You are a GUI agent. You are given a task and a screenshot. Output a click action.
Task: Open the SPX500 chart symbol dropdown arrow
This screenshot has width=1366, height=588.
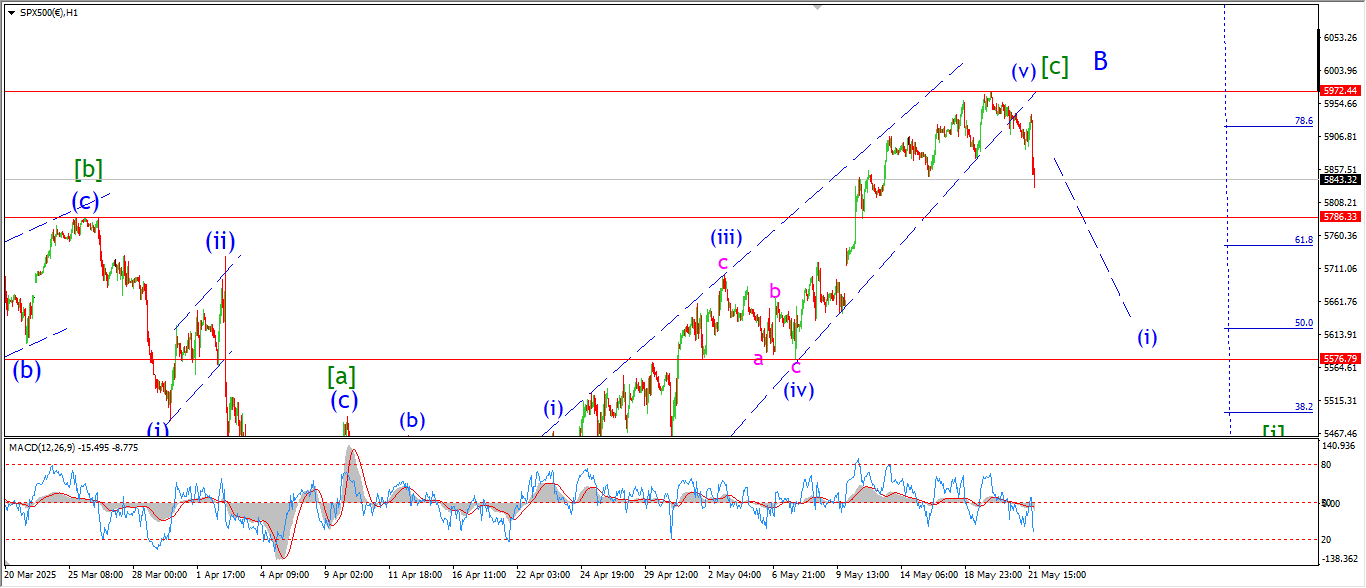pyautogui.click(x=11, y=14)
